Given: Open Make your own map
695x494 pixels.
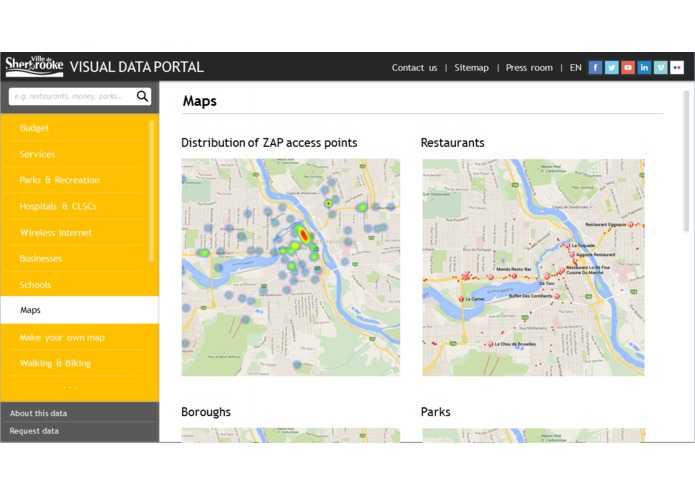Looking at the screenshot, I should [x=62, y=338].
